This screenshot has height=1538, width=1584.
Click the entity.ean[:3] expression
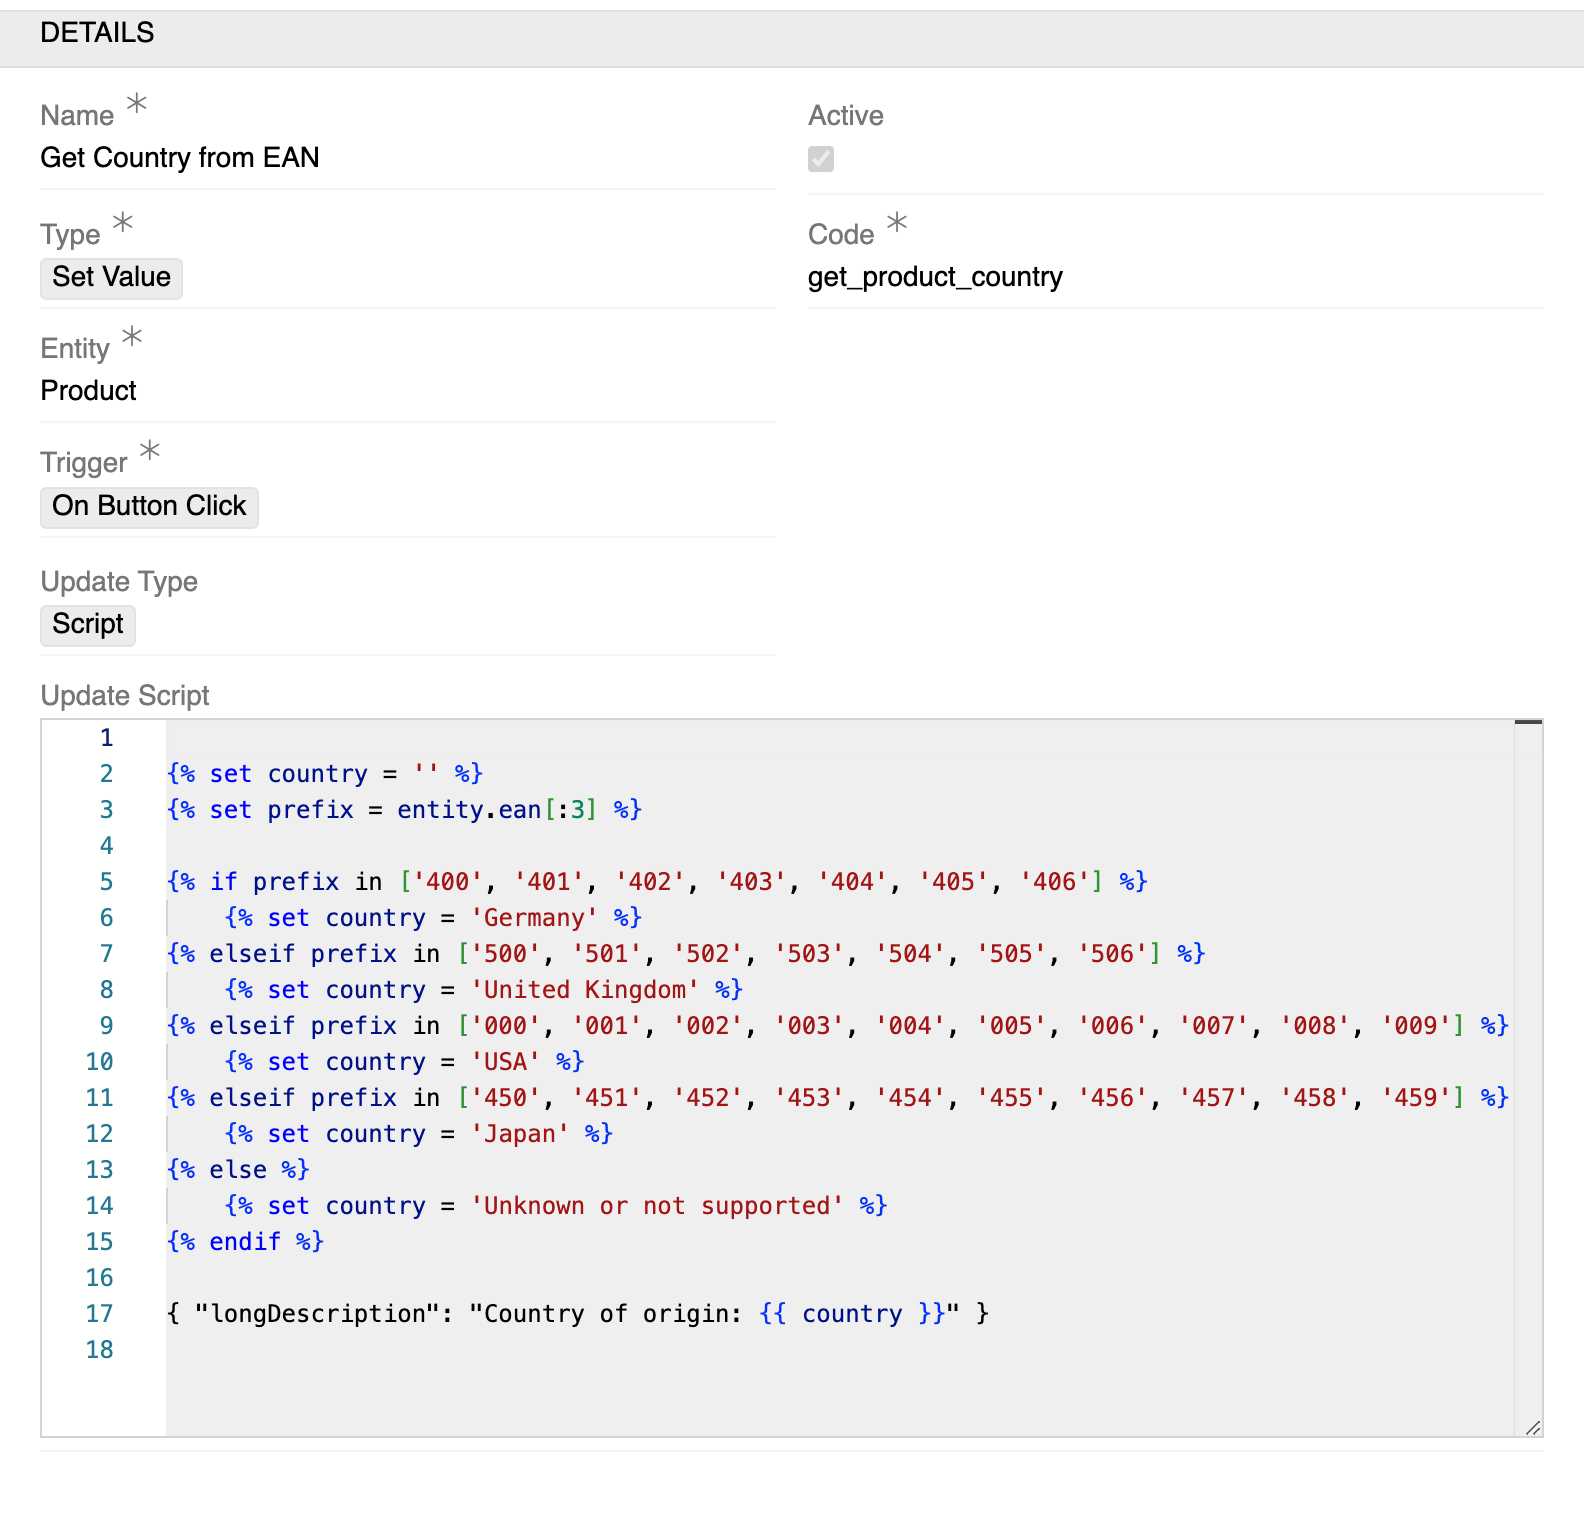497,810
